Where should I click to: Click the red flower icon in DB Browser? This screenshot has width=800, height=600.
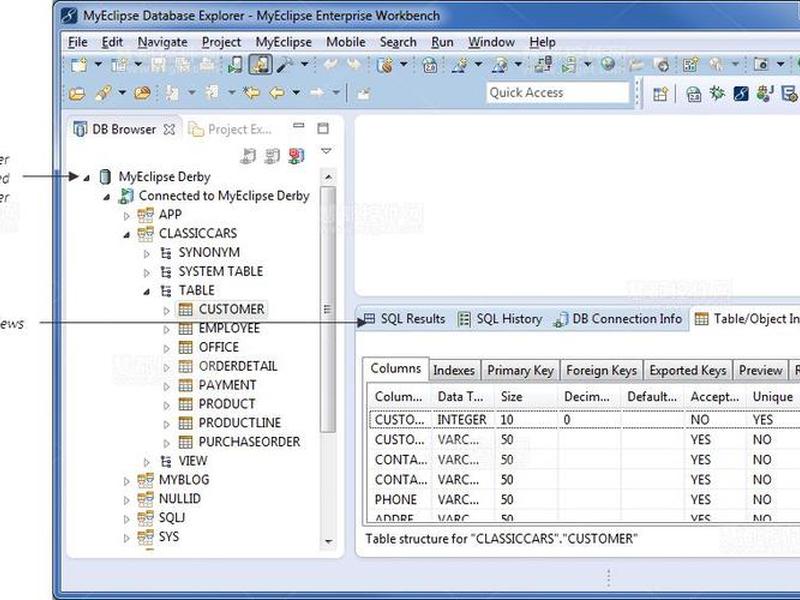click(x=296, y=156)
